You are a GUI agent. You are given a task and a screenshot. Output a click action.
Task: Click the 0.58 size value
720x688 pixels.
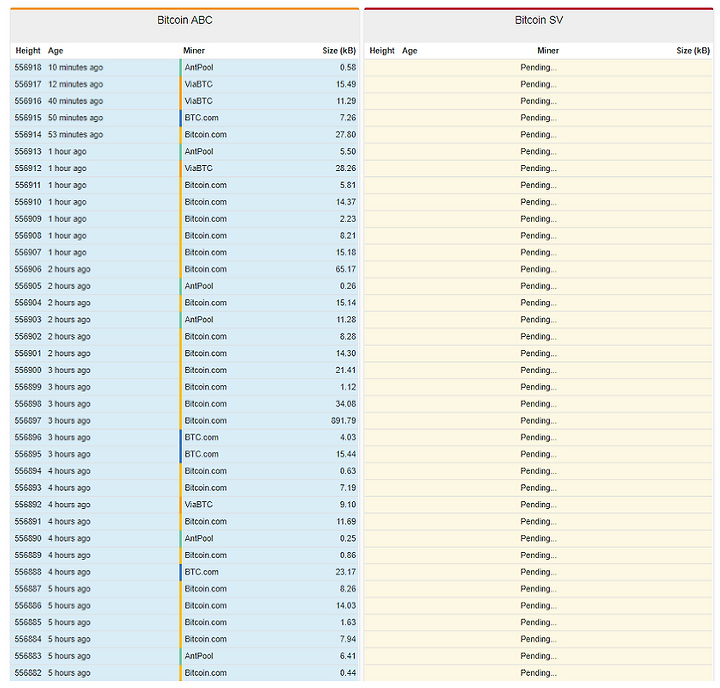coord(348,68)
